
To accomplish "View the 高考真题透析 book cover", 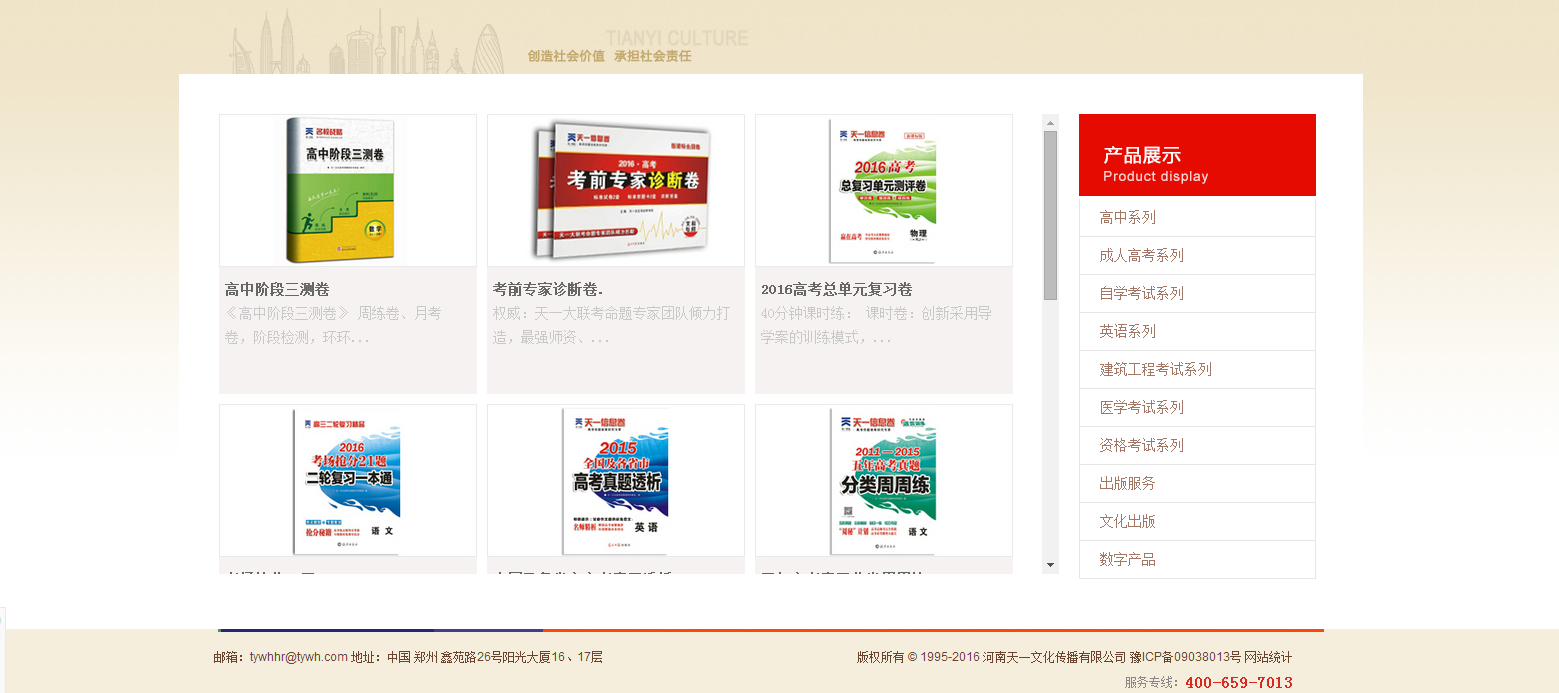I will coord(615,480).
